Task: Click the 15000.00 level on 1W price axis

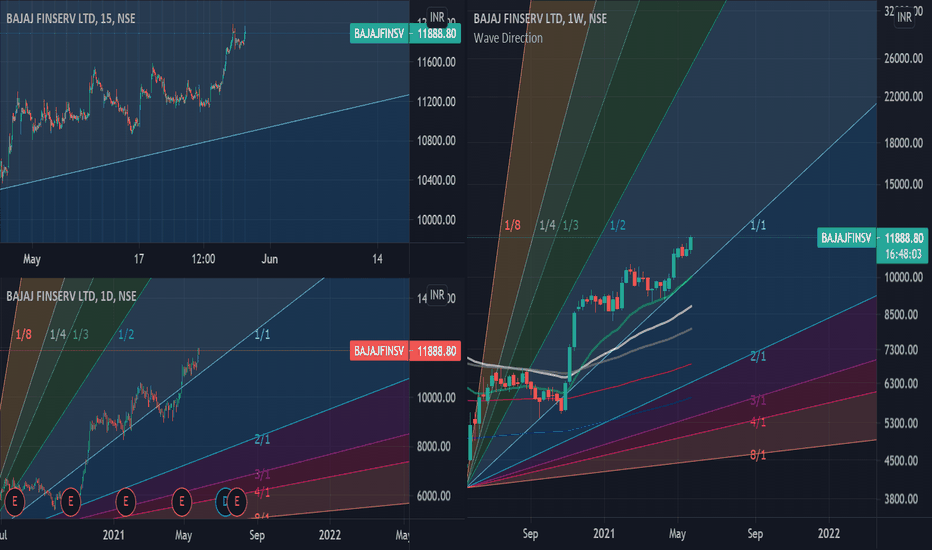Action: tap(903, 184)
